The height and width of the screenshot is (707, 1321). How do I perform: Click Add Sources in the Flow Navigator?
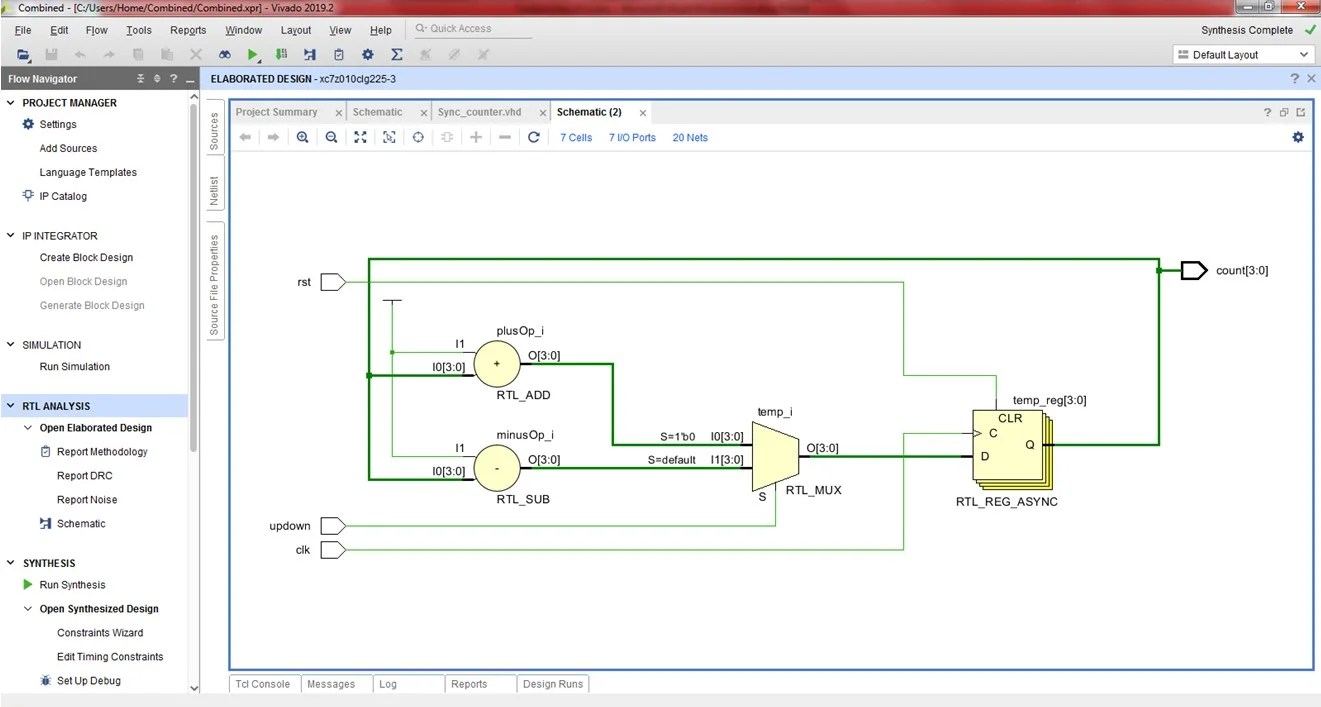click(x=66, y=148)
